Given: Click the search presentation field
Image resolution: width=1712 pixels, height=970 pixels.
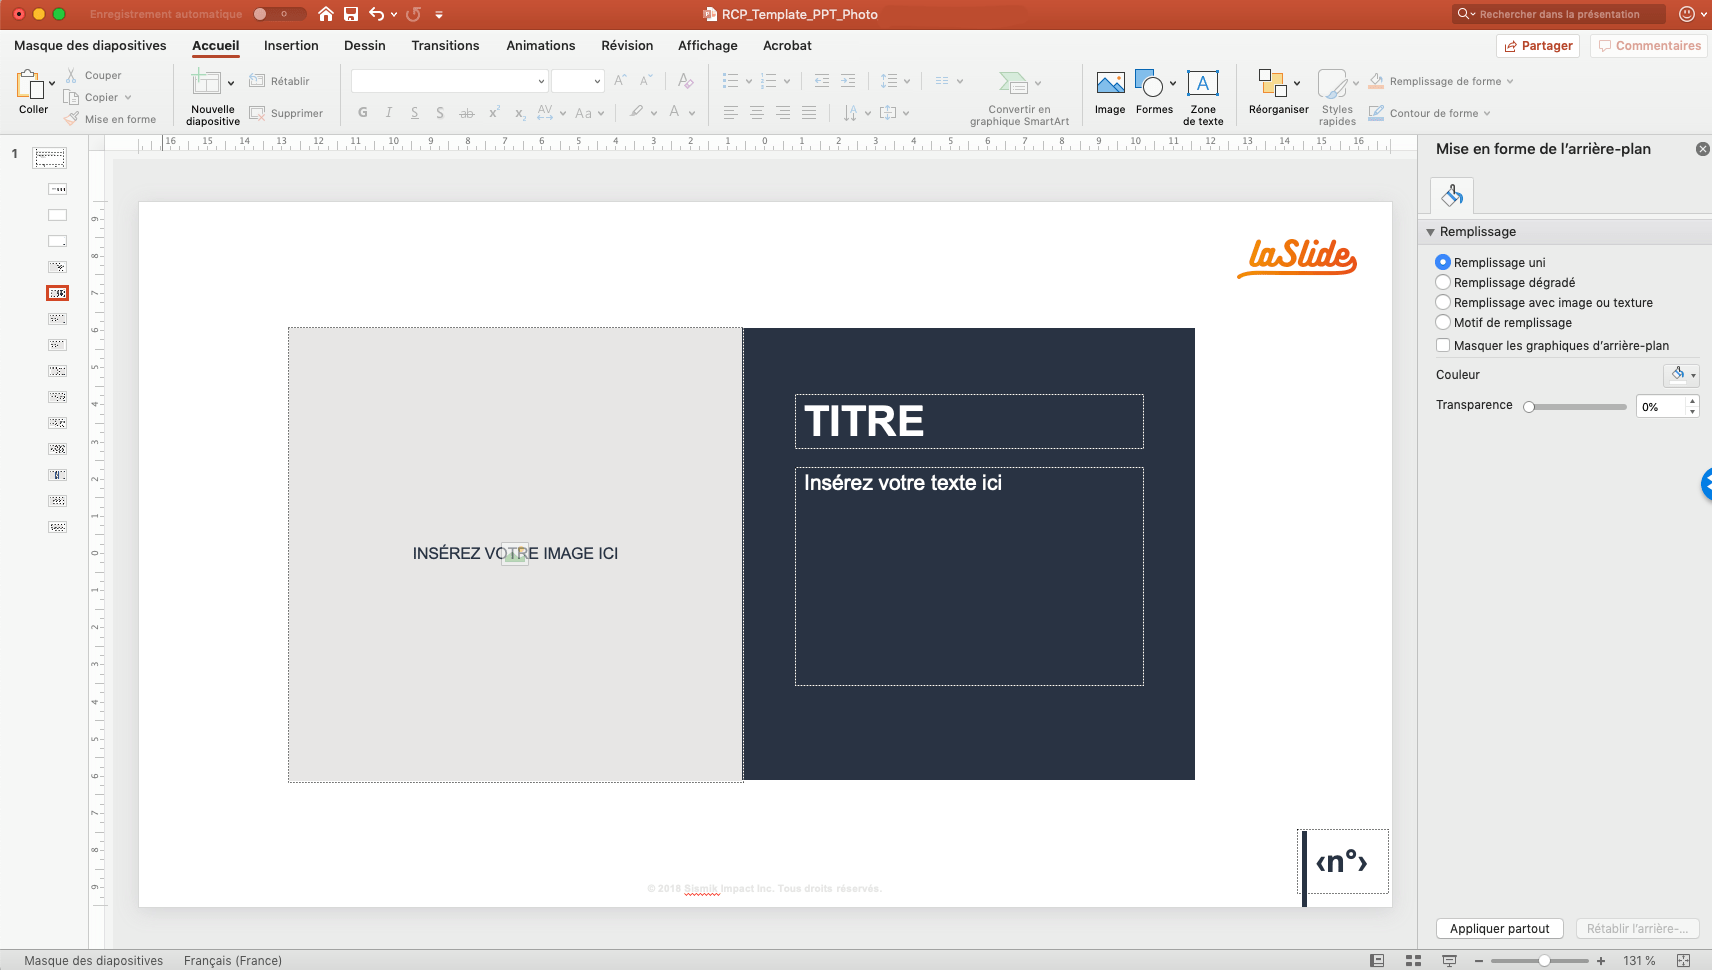Looking at the screenshot, I should coord(1559,14).
